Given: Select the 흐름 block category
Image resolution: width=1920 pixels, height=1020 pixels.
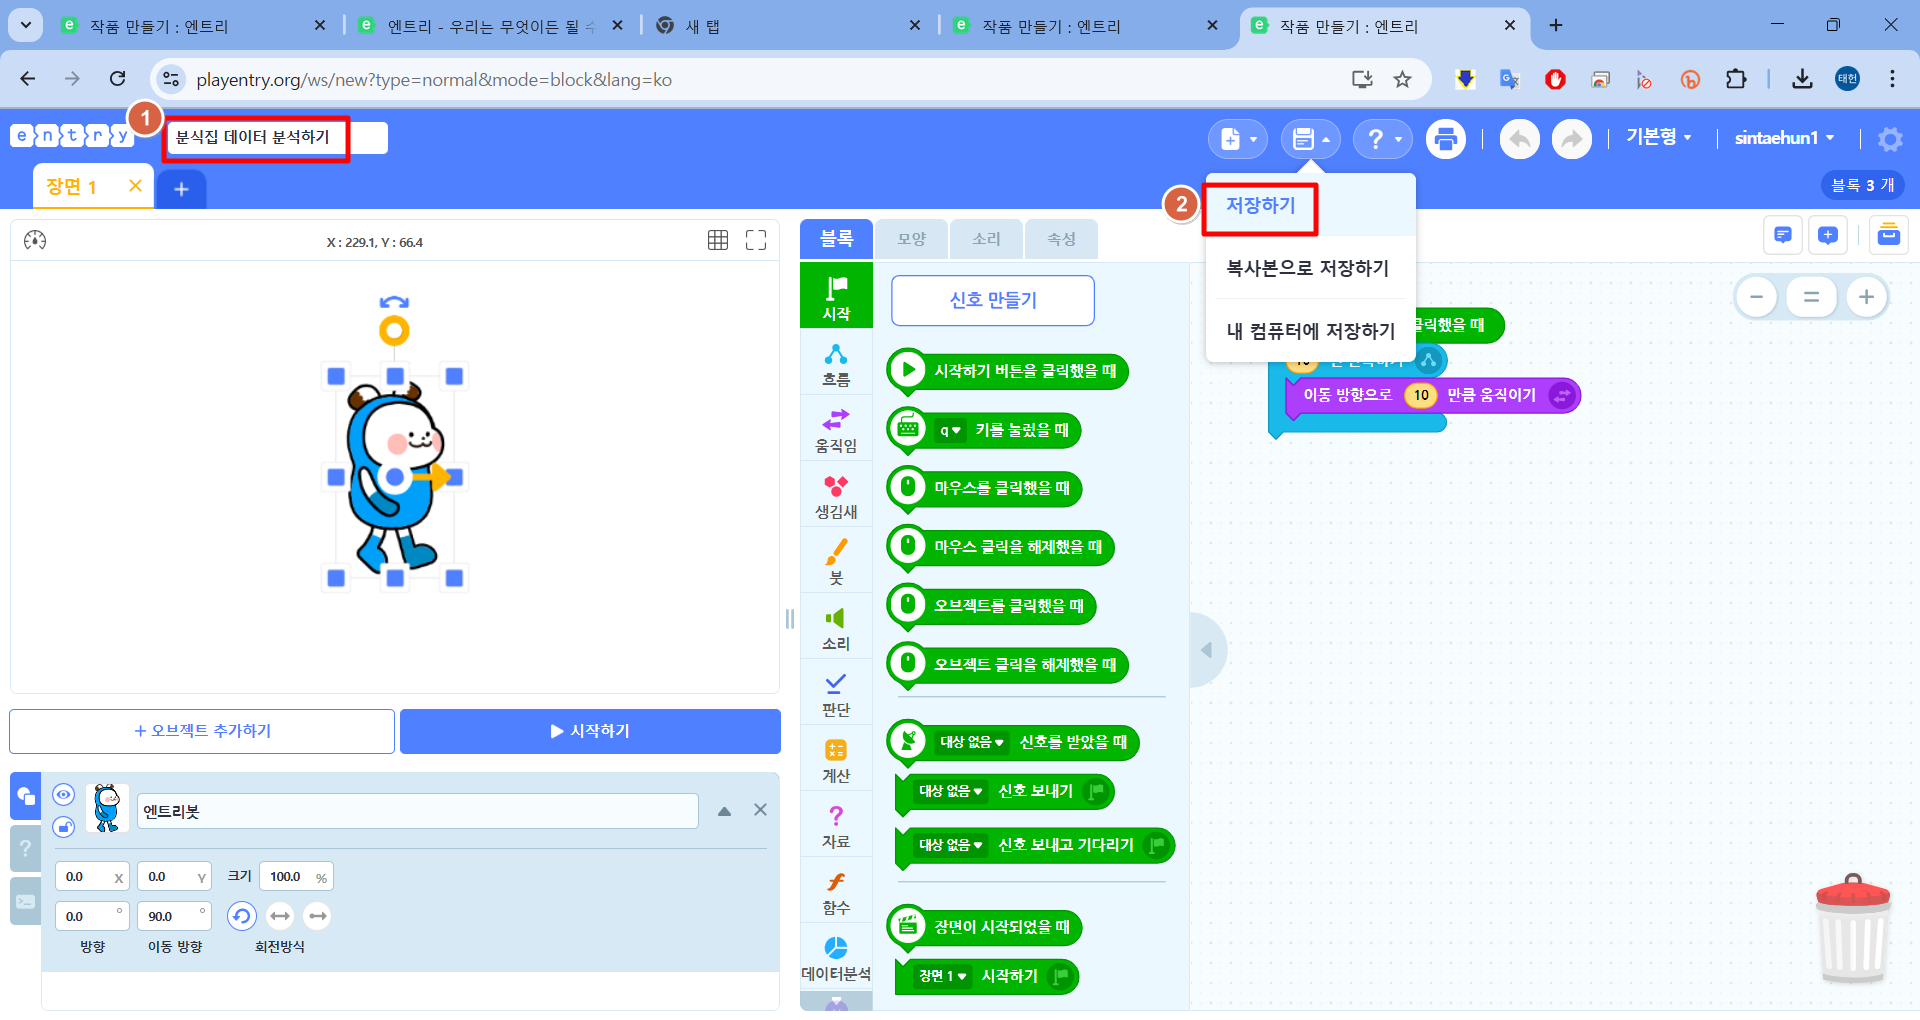Looking at the screenshot, I should (x=836, y=365).
